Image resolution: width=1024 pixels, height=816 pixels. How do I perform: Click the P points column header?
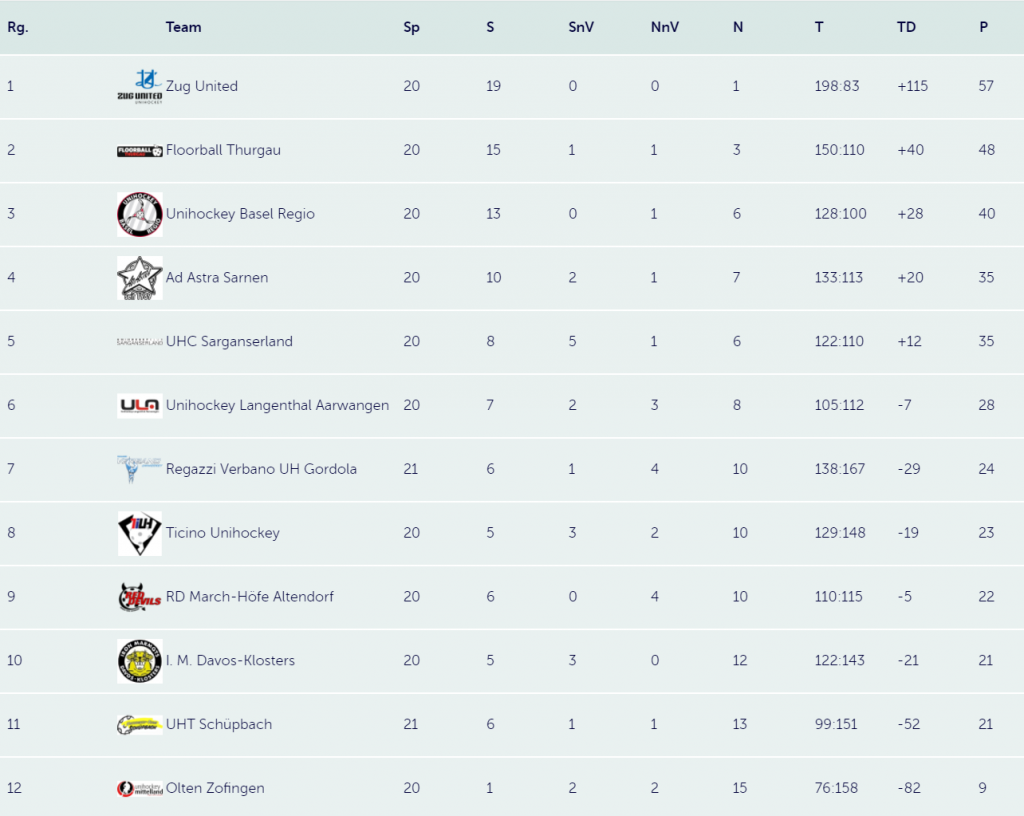coord(984,27)
